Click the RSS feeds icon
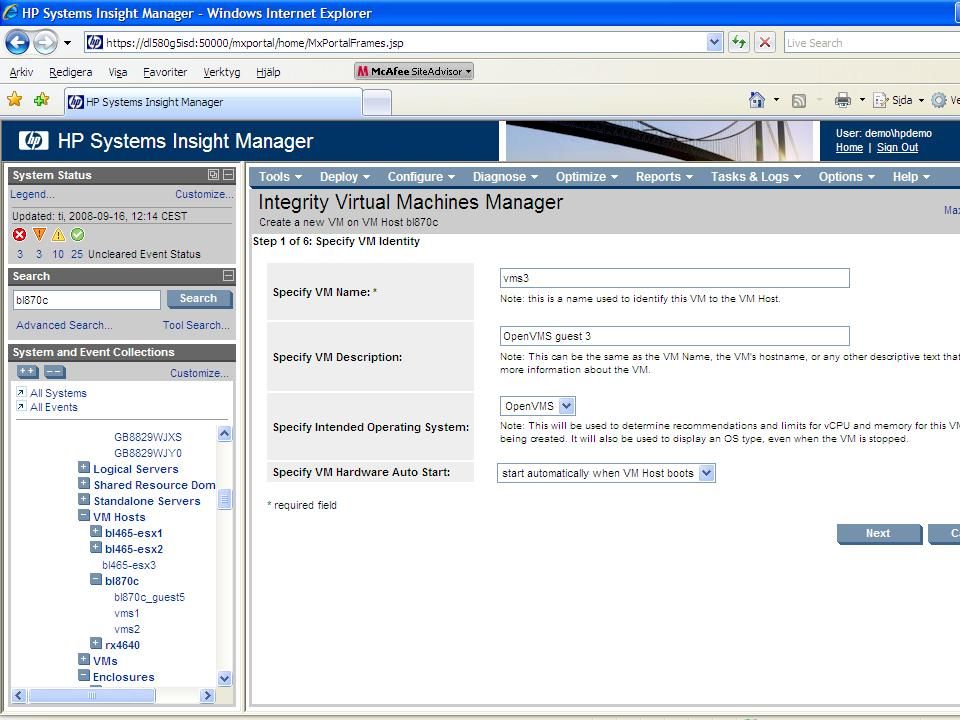 coord(798,100)
